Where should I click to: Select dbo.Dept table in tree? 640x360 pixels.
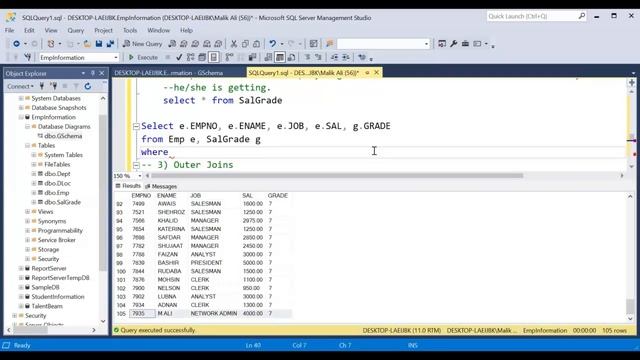(58, 174)
